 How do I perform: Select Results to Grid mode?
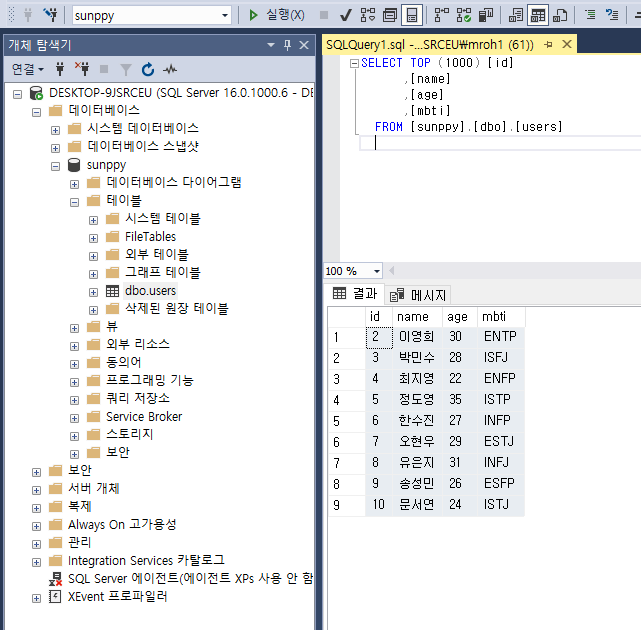[538, 16]
